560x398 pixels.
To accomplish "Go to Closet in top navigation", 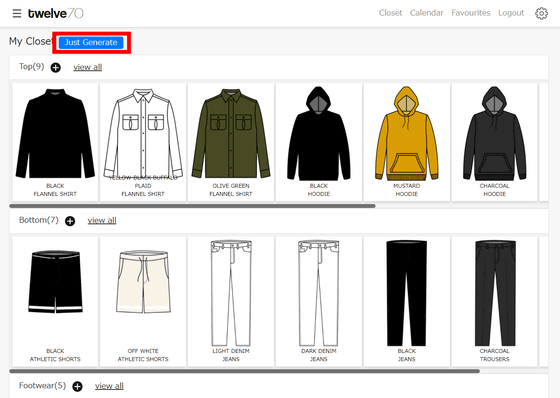I will click(x=390, y=13).
